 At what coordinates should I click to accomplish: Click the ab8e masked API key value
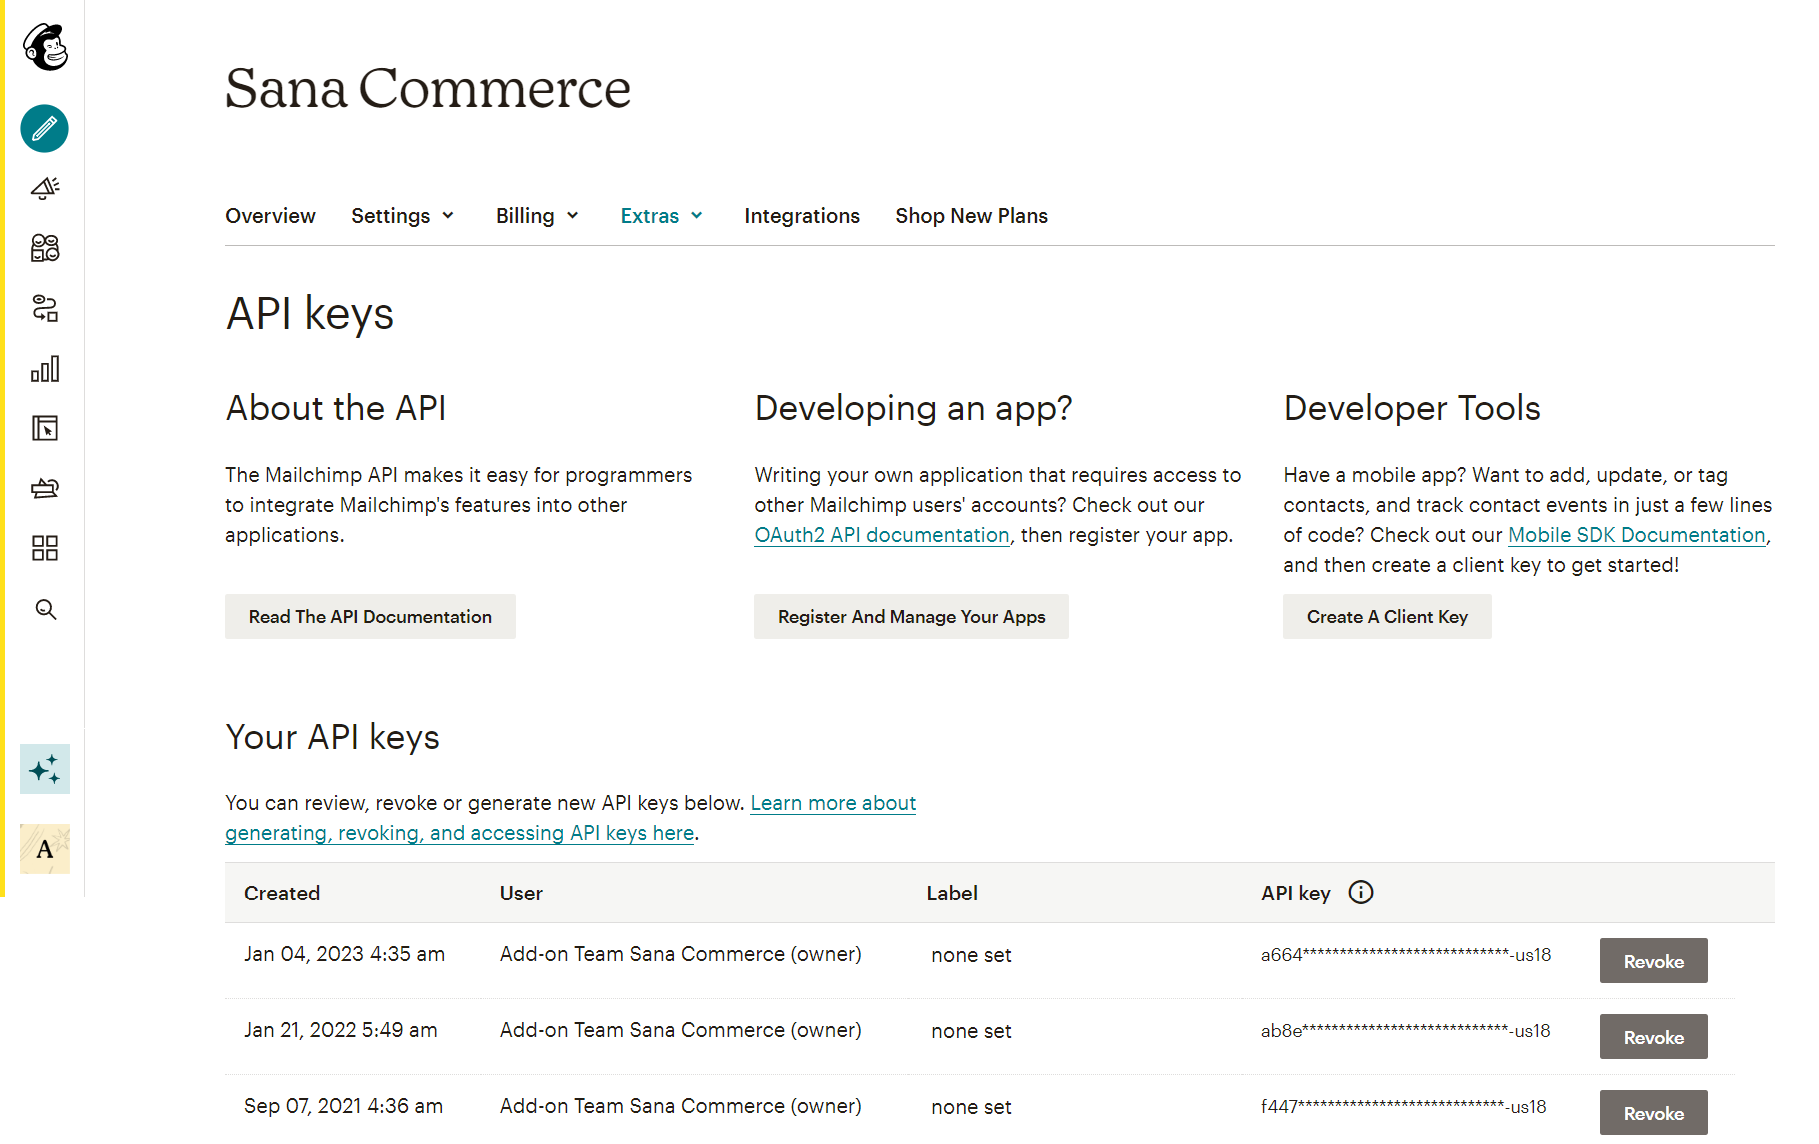(x=1405, y=1031)
